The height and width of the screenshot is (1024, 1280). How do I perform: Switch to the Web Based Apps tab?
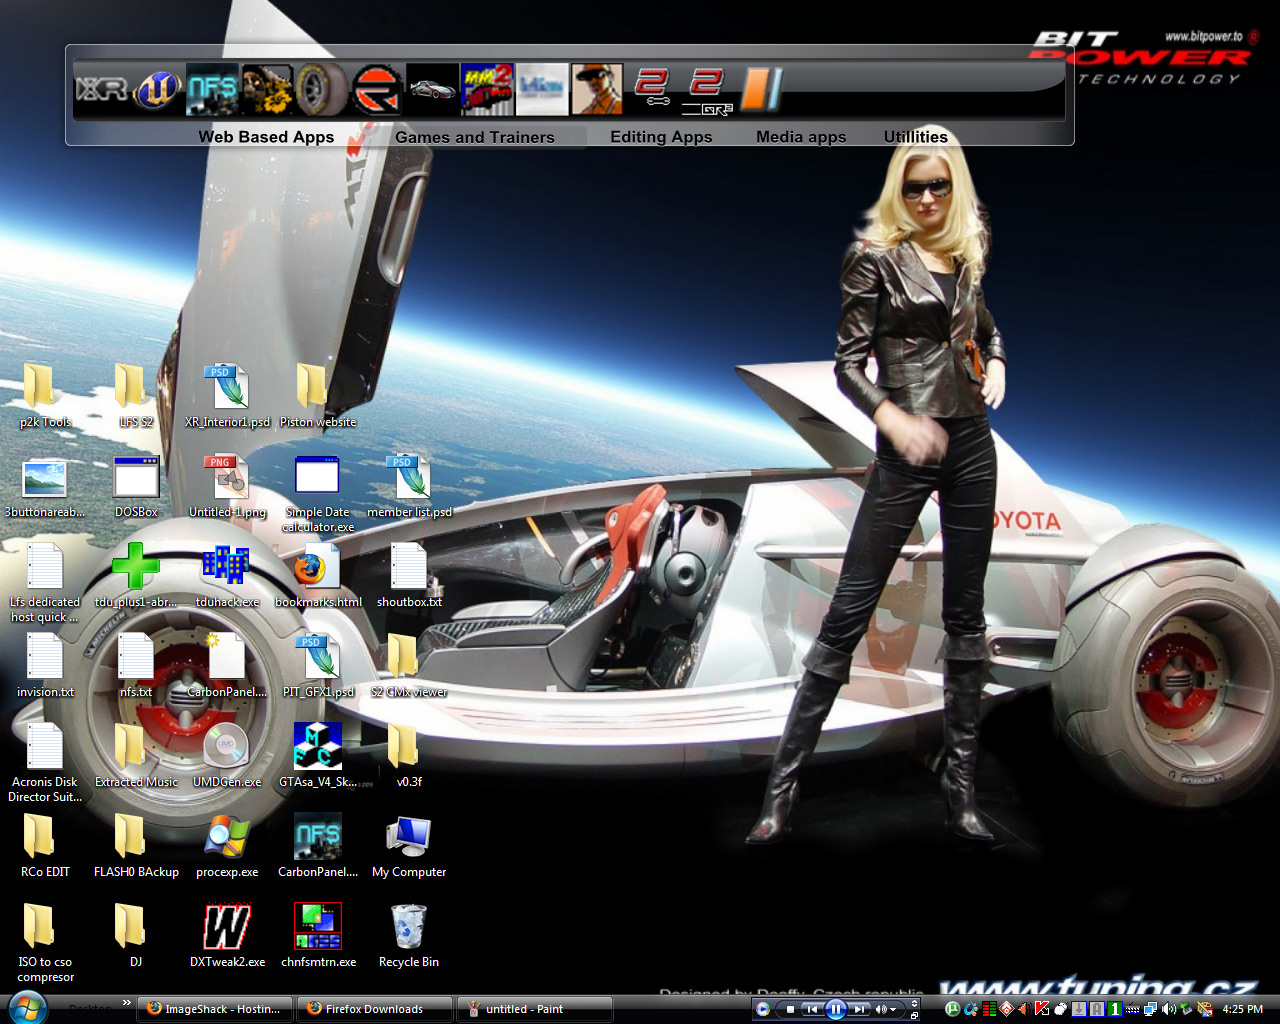(266, 137)
